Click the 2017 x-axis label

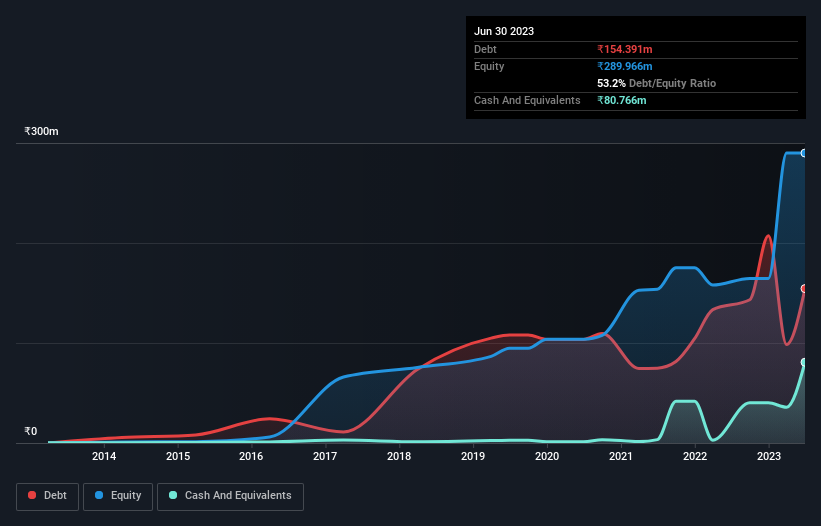point(325,456)
